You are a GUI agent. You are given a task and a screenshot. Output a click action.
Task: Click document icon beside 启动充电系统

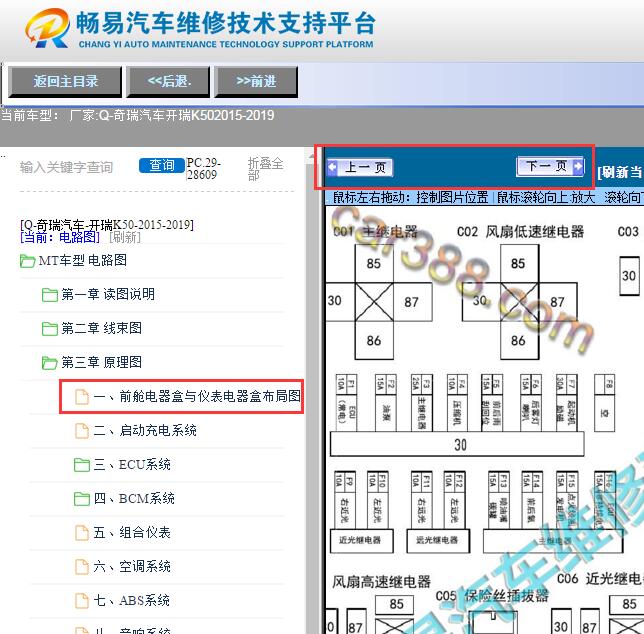pos(82,431)
